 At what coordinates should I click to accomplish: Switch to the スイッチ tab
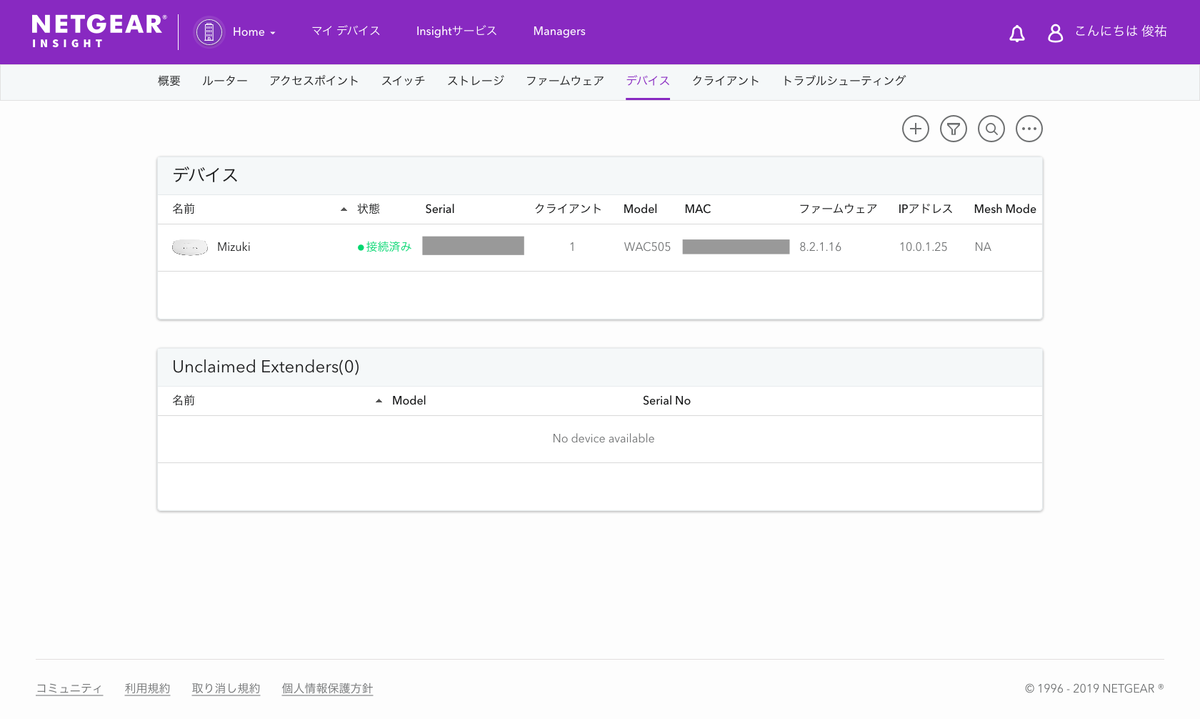tap(403, 81)
